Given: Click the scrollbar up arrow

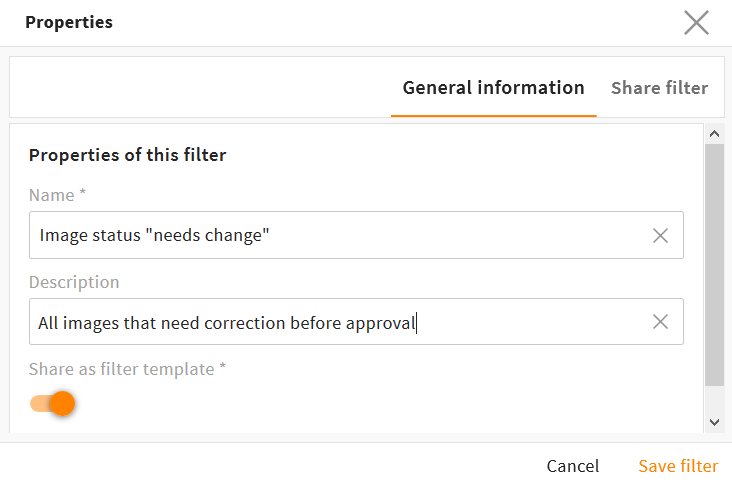Looking at the screenshot, I should click(x=714, y=133).
